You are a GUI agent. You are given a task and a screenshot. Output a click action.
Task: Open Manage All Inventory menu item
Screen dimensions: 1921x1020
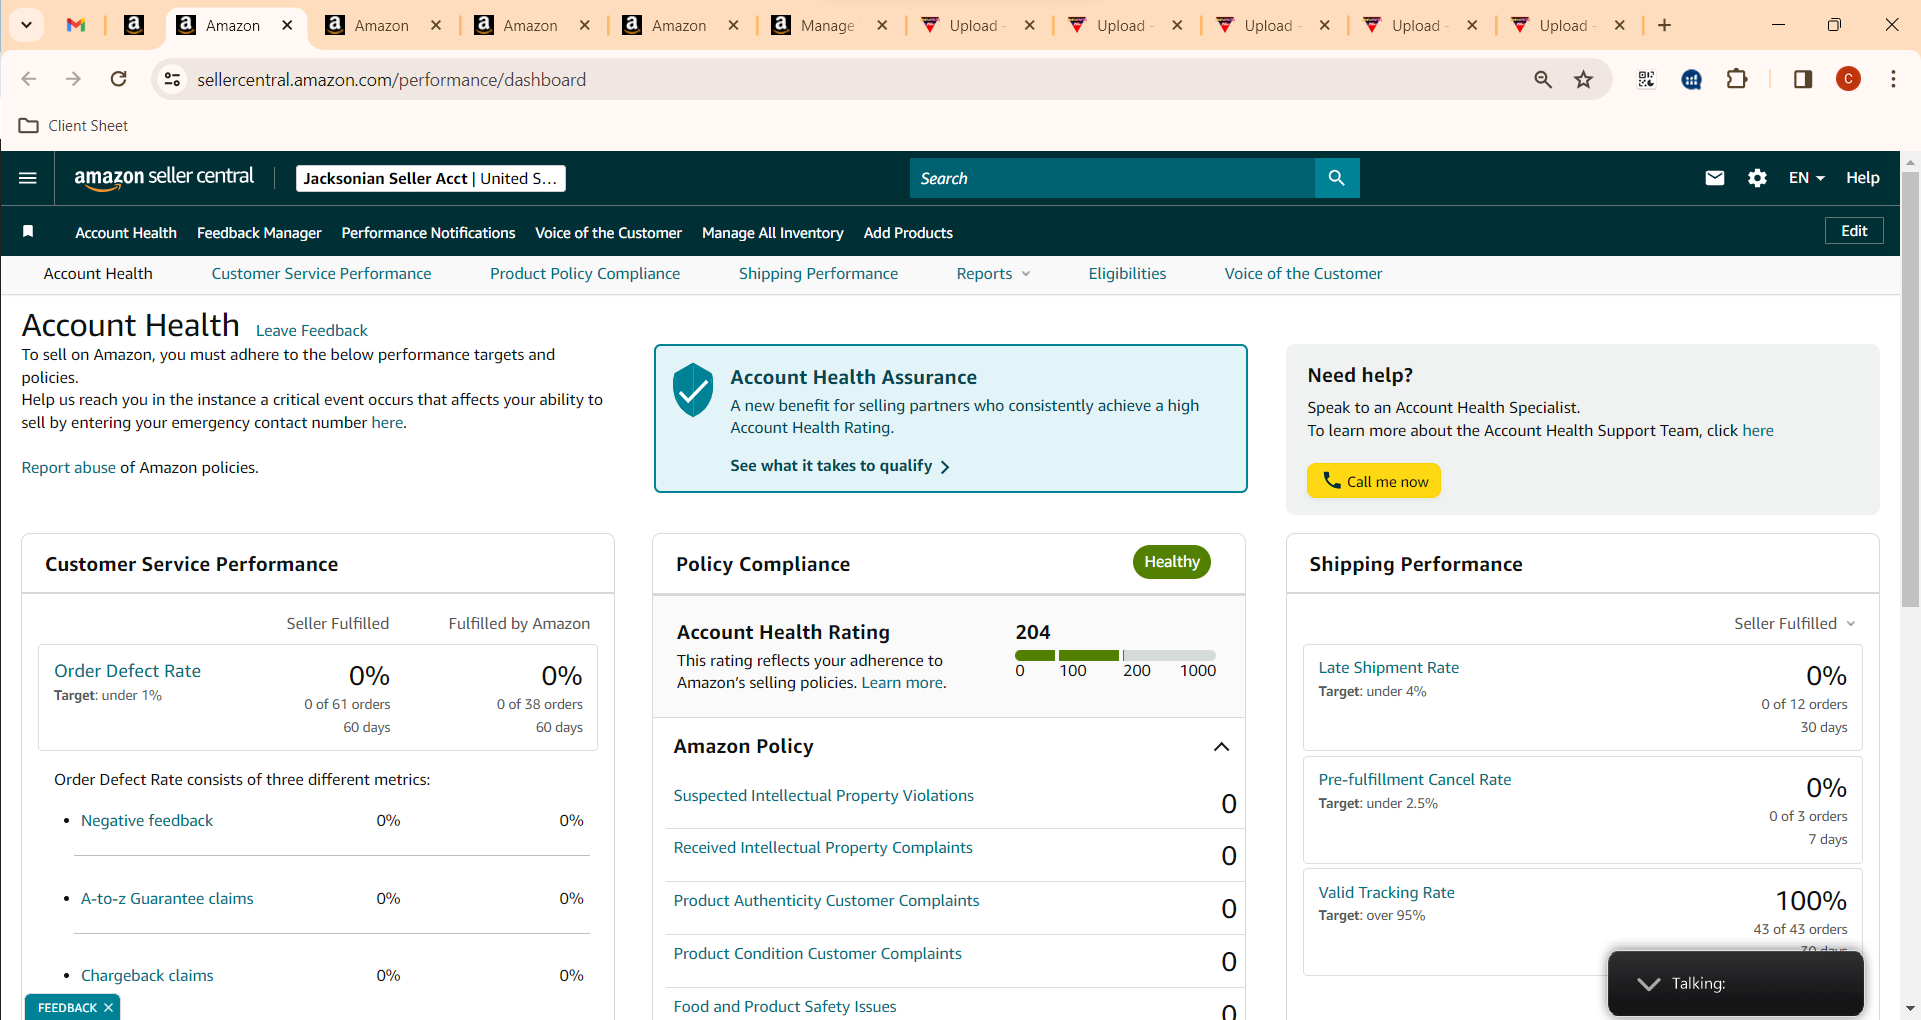[x=773, y=233]
